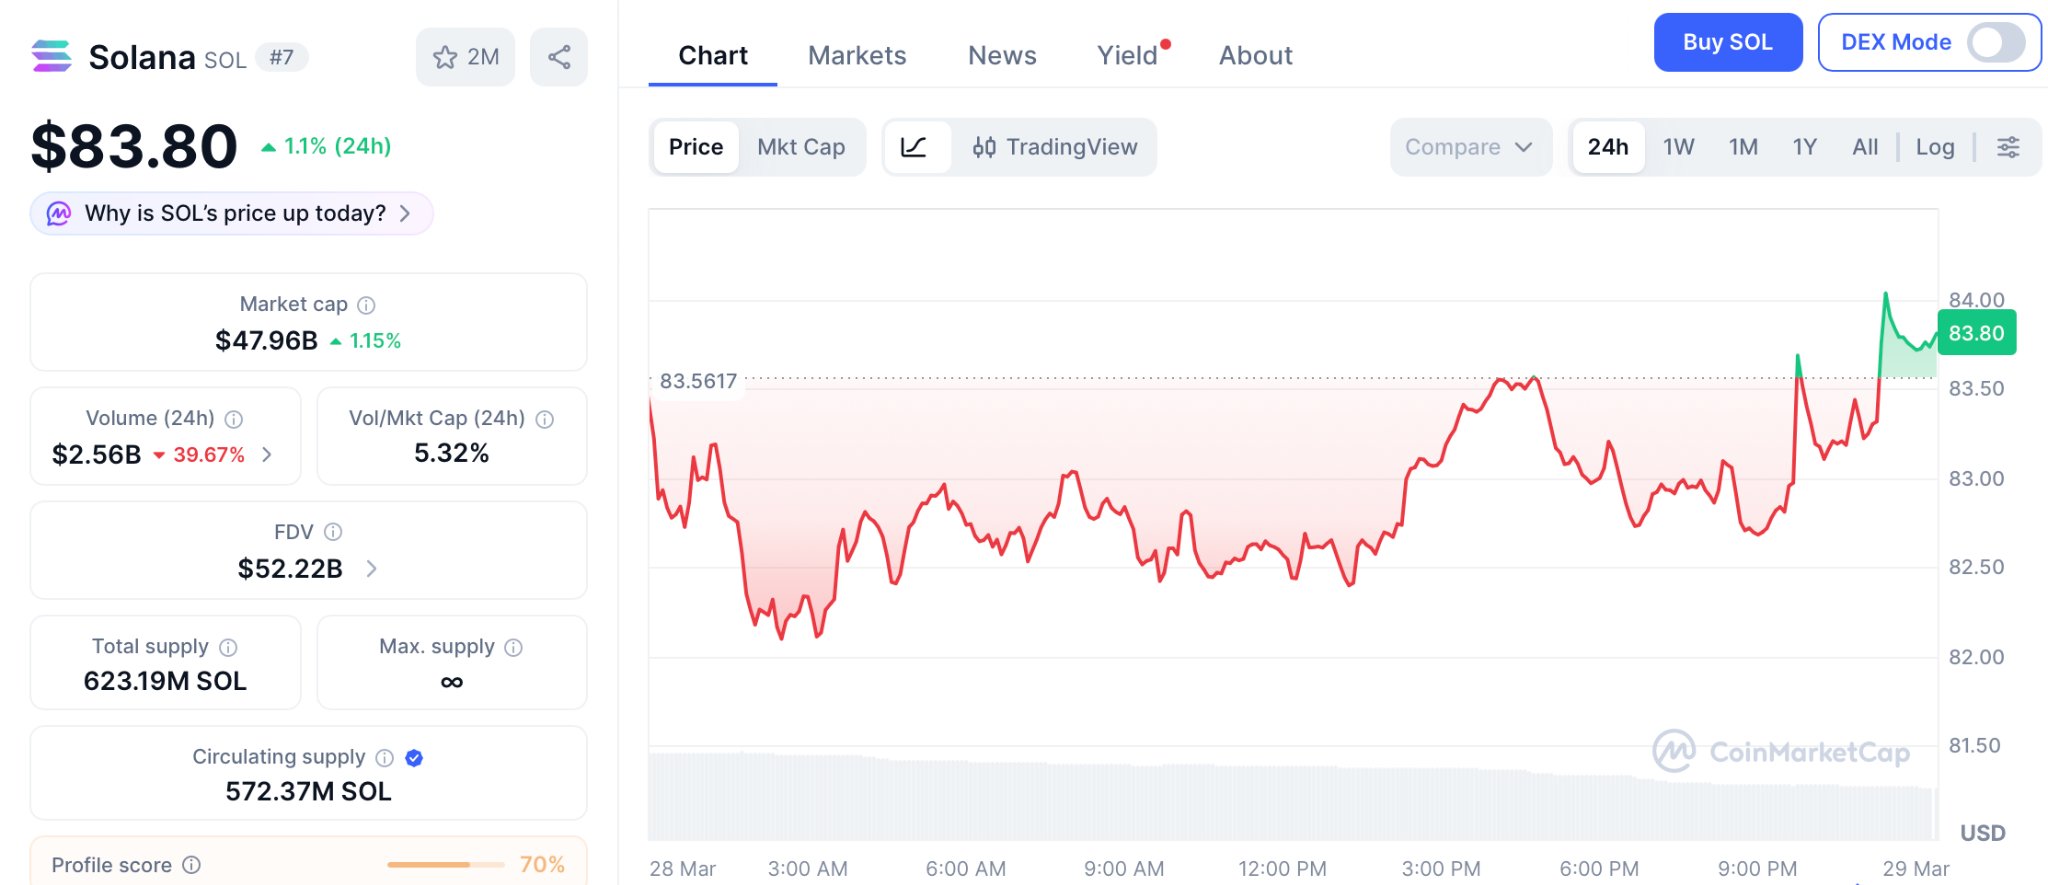Click the Profile score progress bar
This screenshot has width=2048, height=885.
[x=445, y=865]
